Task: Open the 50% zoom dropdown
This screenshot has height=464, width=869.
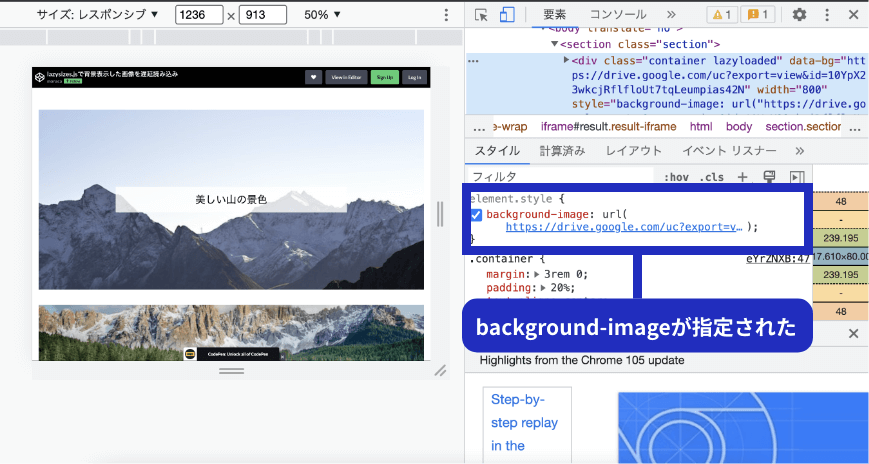Action: [323, 15]
